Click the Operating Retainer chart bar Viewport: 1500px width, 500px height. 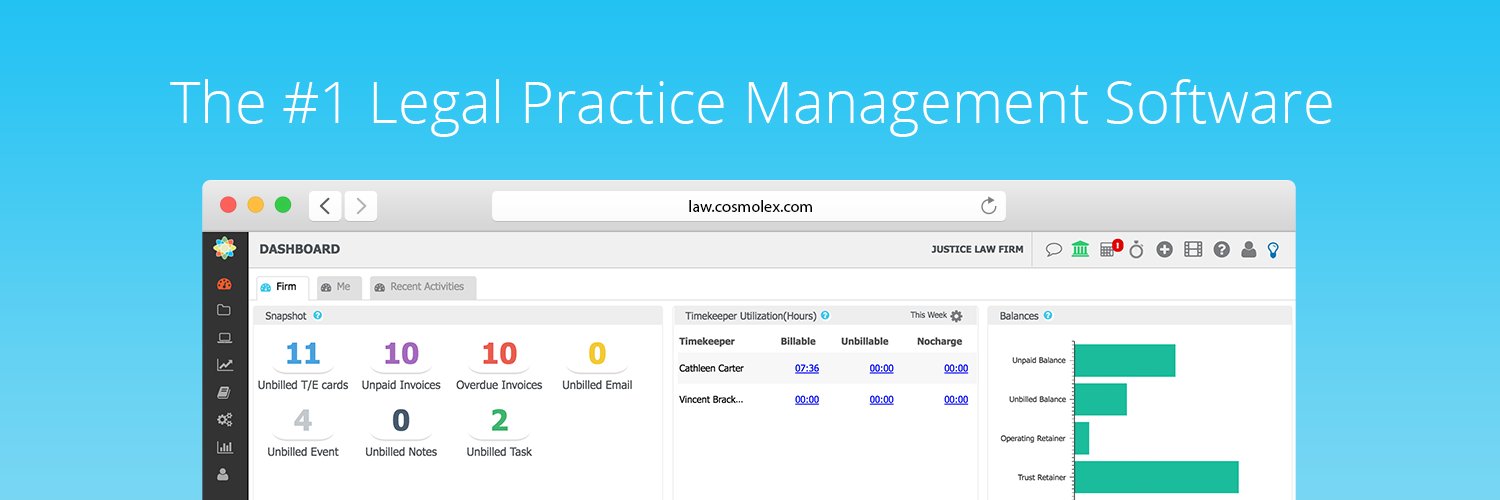1082,438
